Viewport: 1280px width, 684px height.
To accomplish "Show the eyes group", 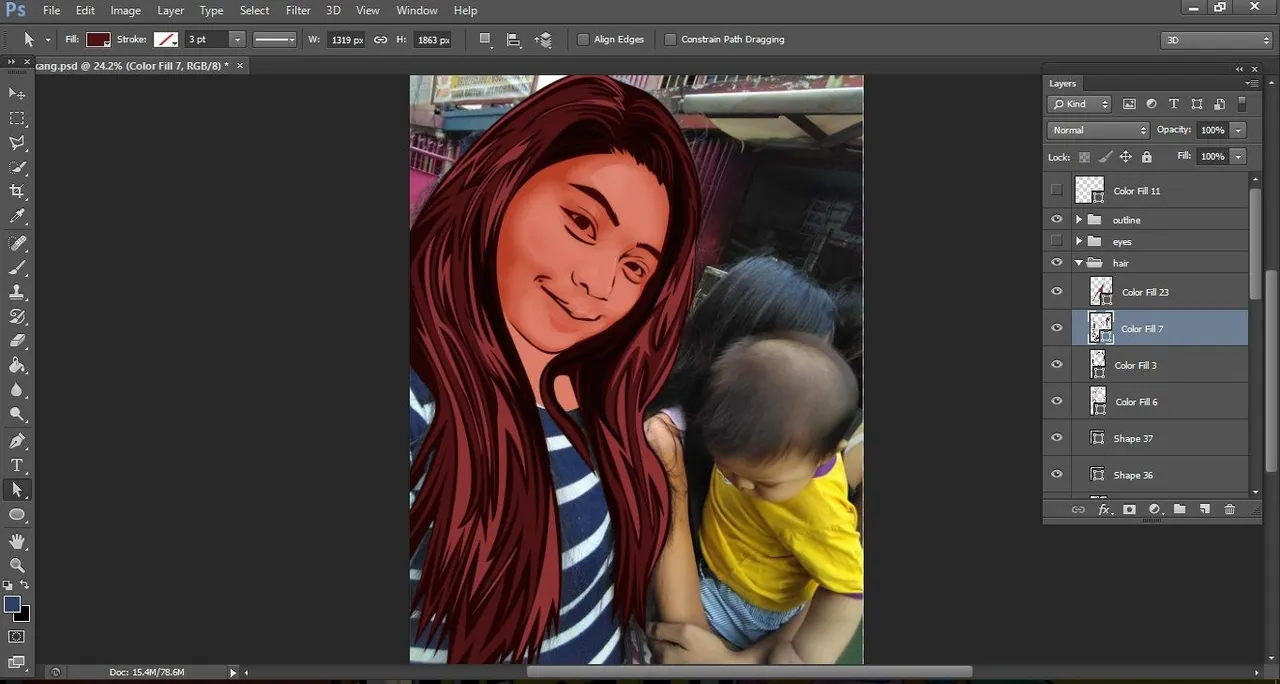I will [1056, 241].
